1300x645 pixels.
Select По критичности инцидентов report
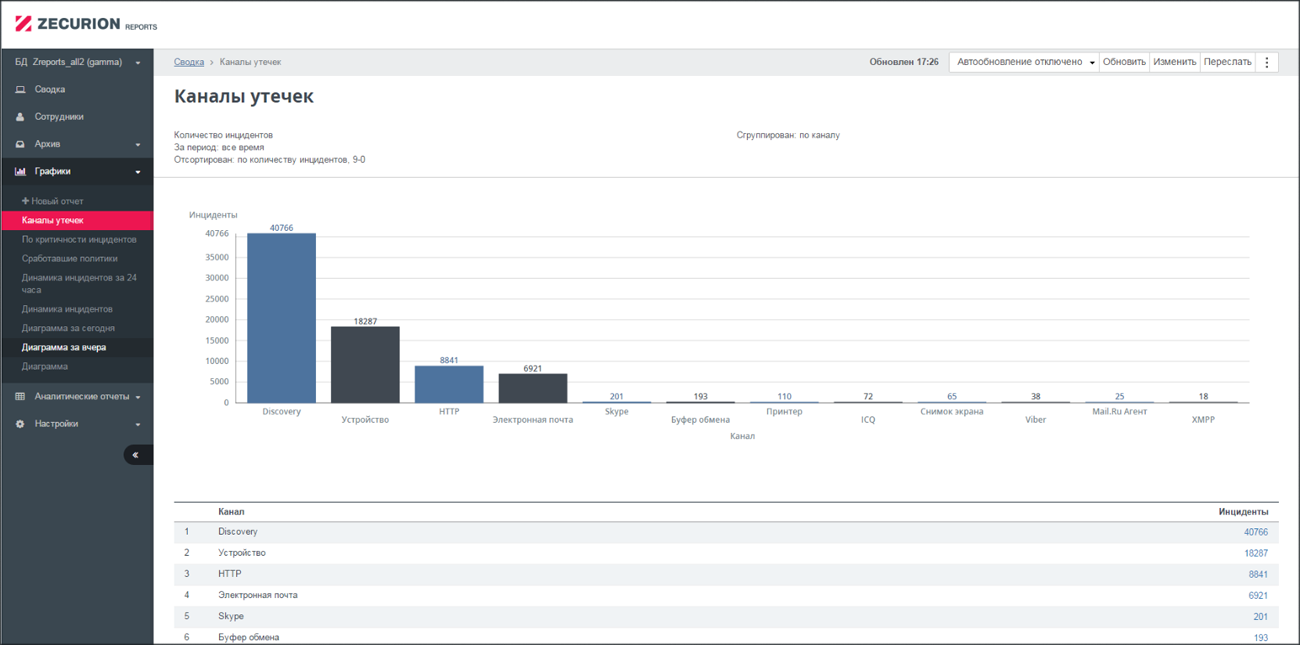click(x=79, y=239)
